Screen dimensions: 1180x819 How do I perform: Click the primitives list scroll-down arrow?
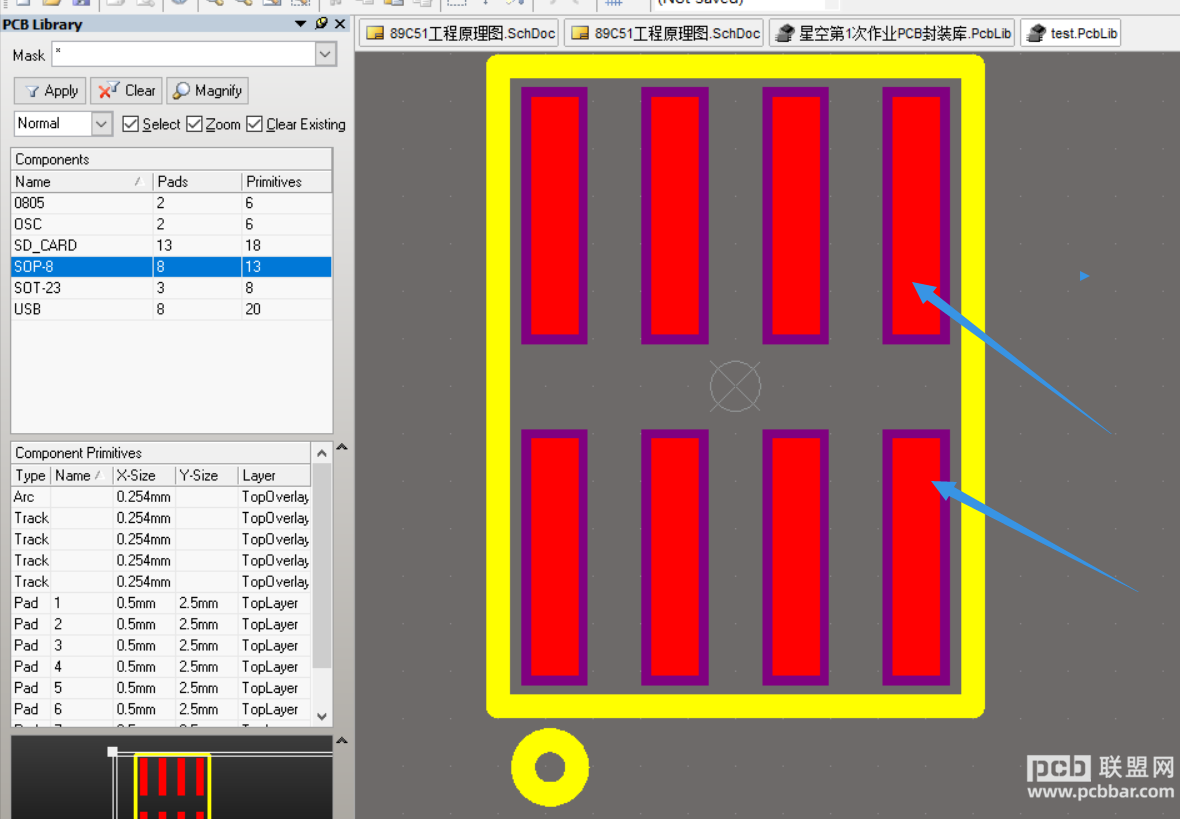click(x=321, y=717)
